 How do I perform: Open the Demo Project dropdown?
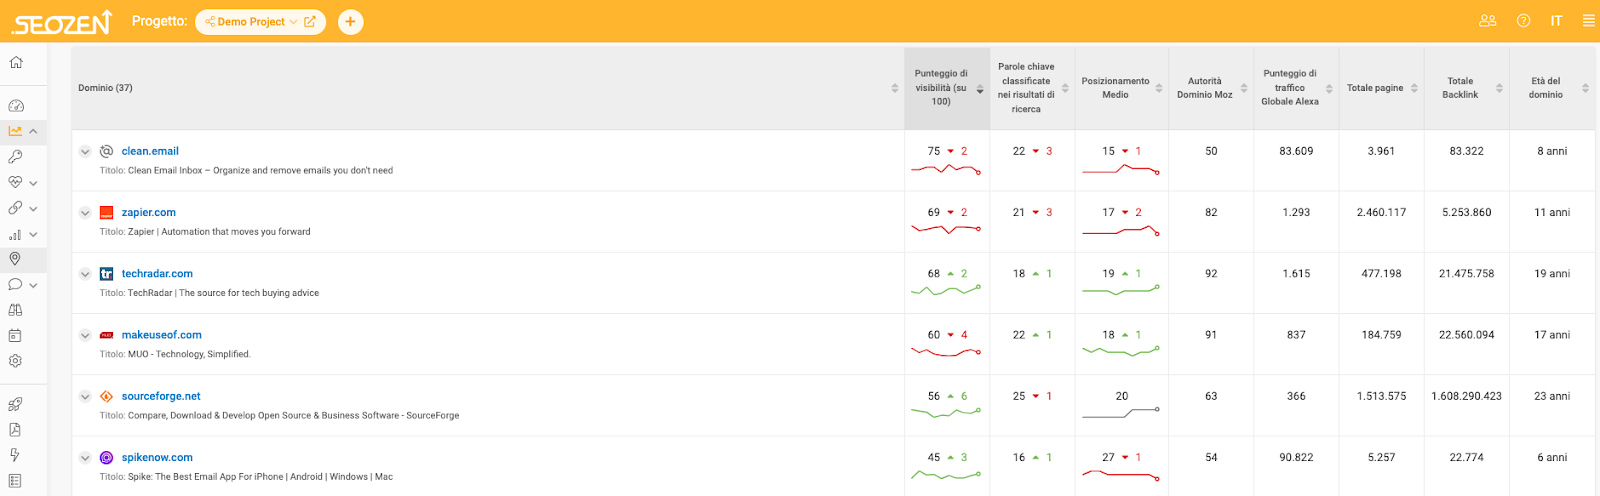[x=251, y=21]
